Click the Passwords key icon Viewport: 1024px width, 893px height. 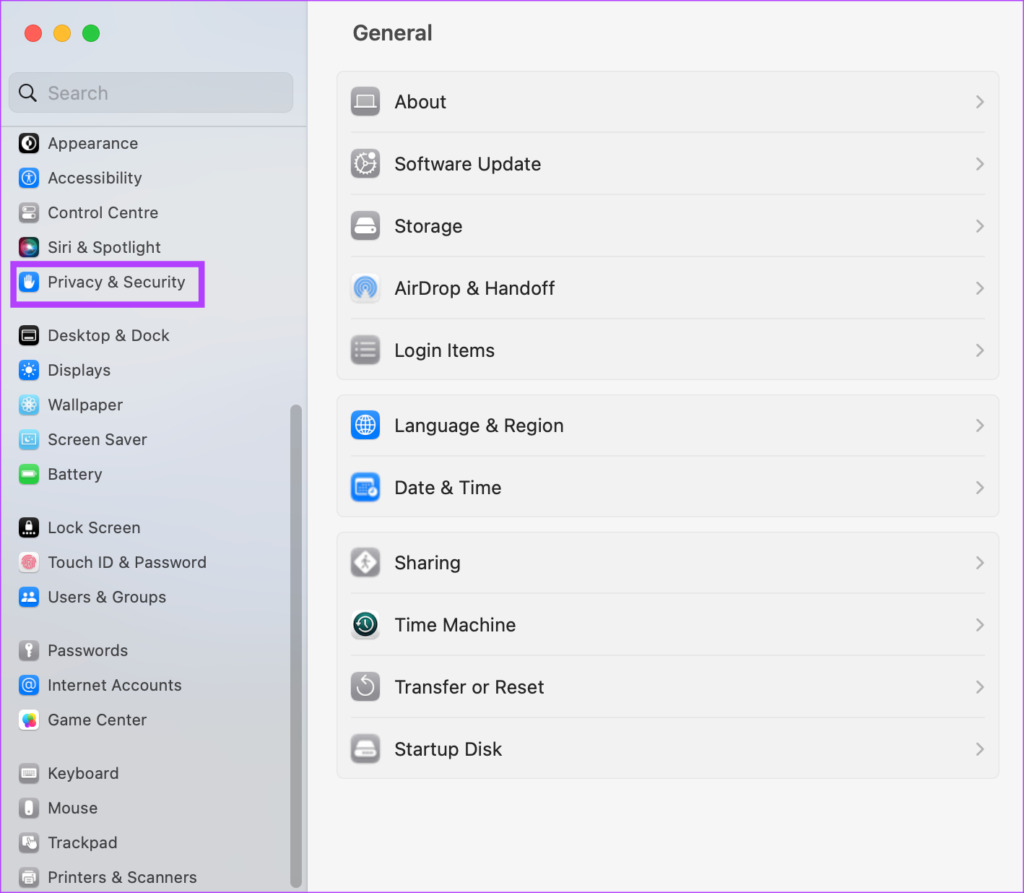click(x=29, y=650)
